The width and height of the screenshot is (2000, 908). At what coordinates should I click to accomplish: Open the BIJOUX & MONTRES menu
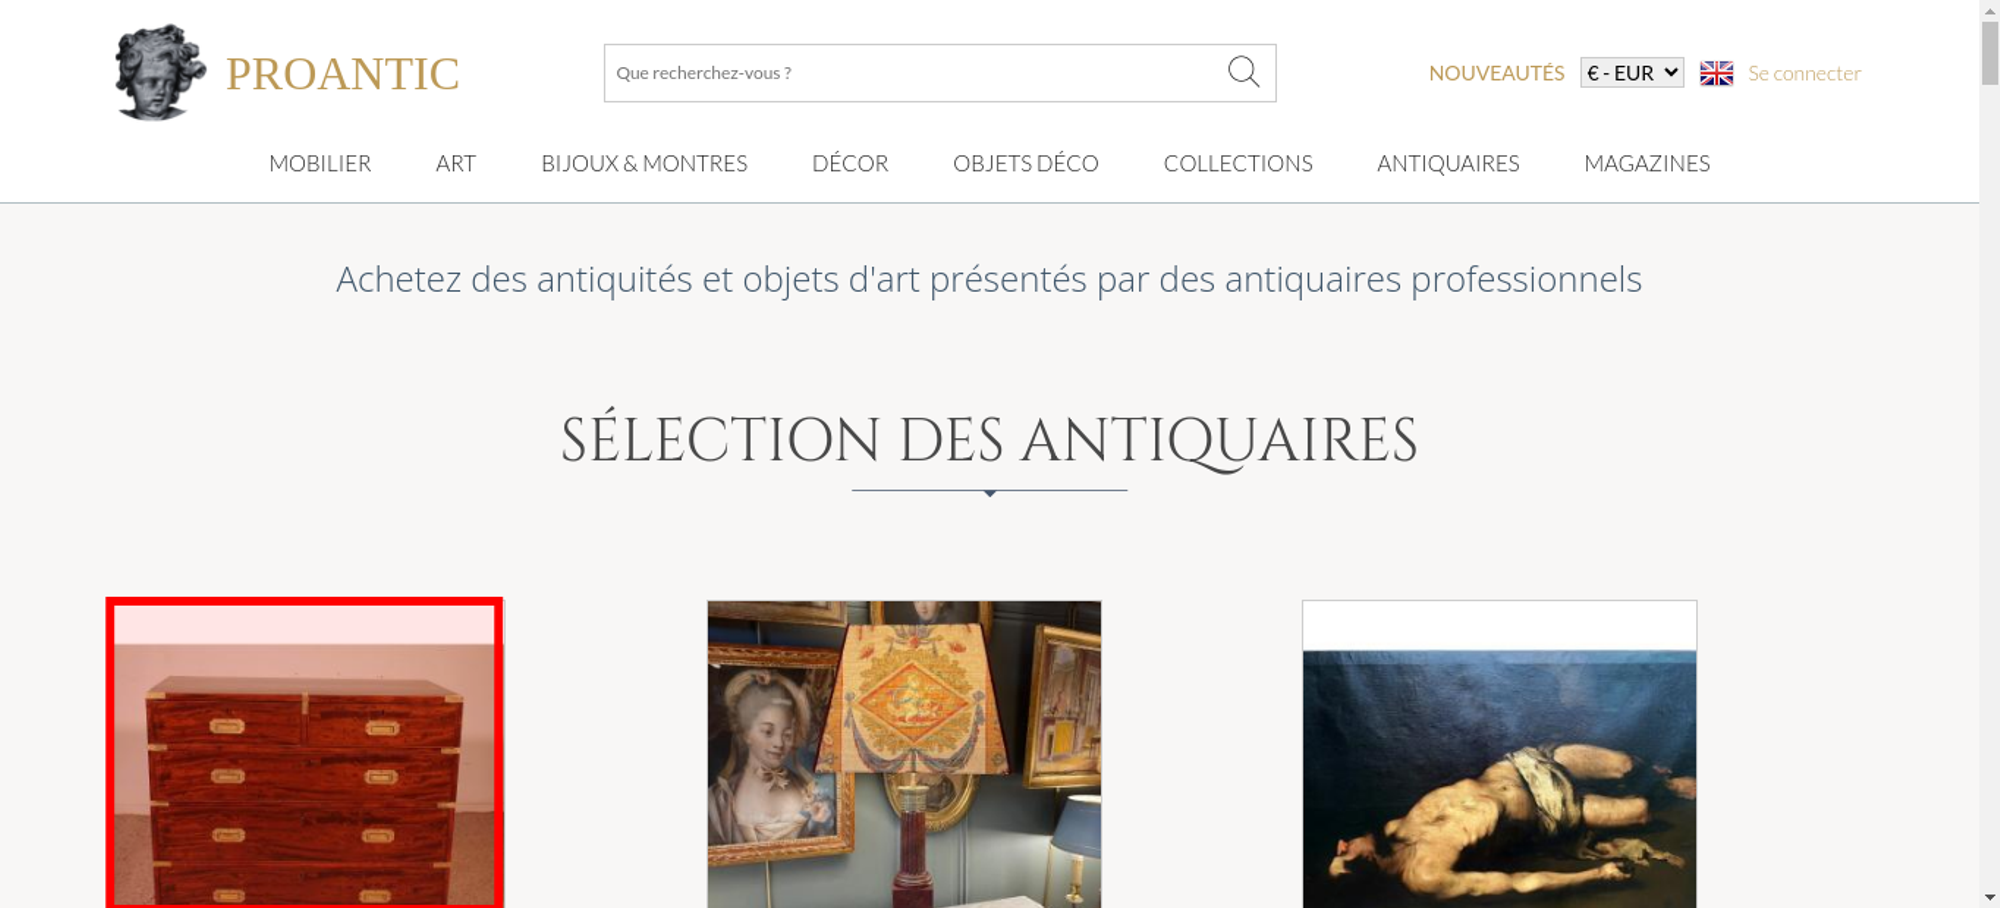click(x=644, y=163)
